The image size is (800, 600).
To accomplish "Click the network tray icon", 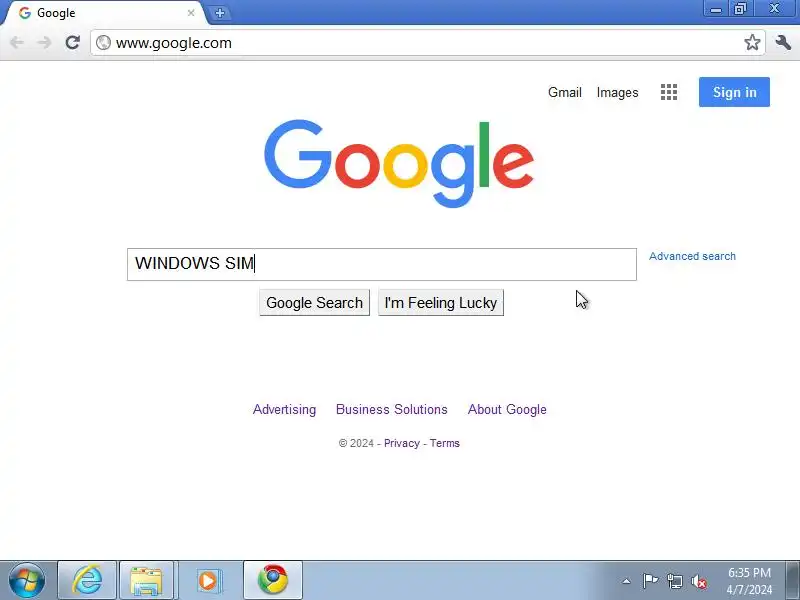I will [674, 581].
